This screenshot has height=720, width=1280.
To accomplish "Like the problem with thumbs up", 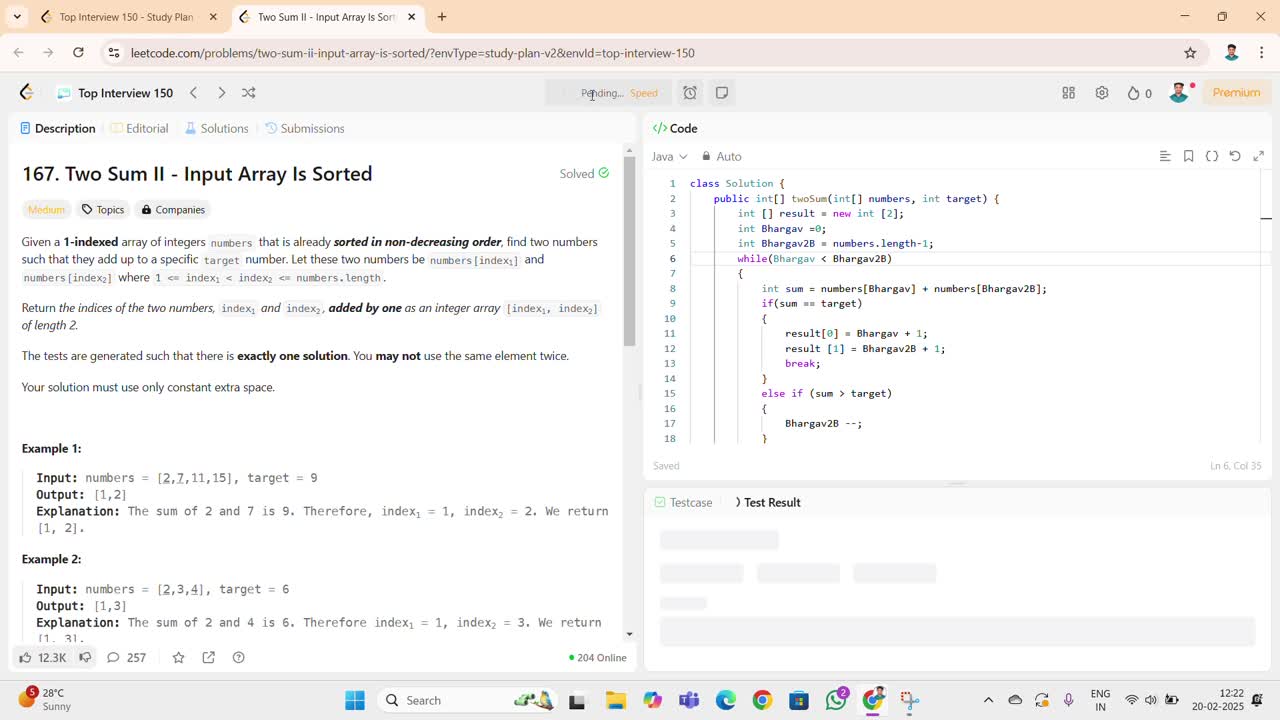I will coord(26,657).
